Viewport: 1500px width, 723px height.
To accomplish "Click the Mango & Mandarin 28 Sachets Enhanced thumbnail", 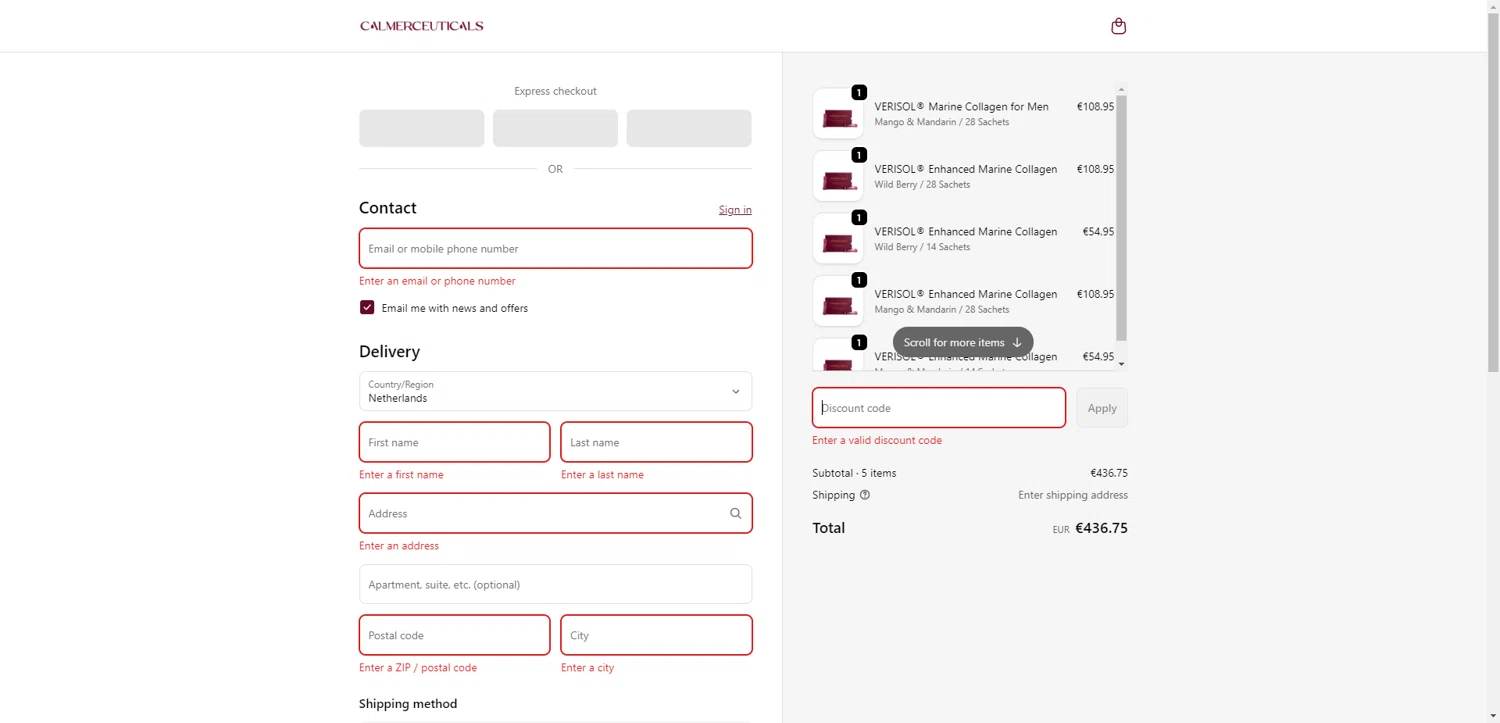I will tap(838, 301).
